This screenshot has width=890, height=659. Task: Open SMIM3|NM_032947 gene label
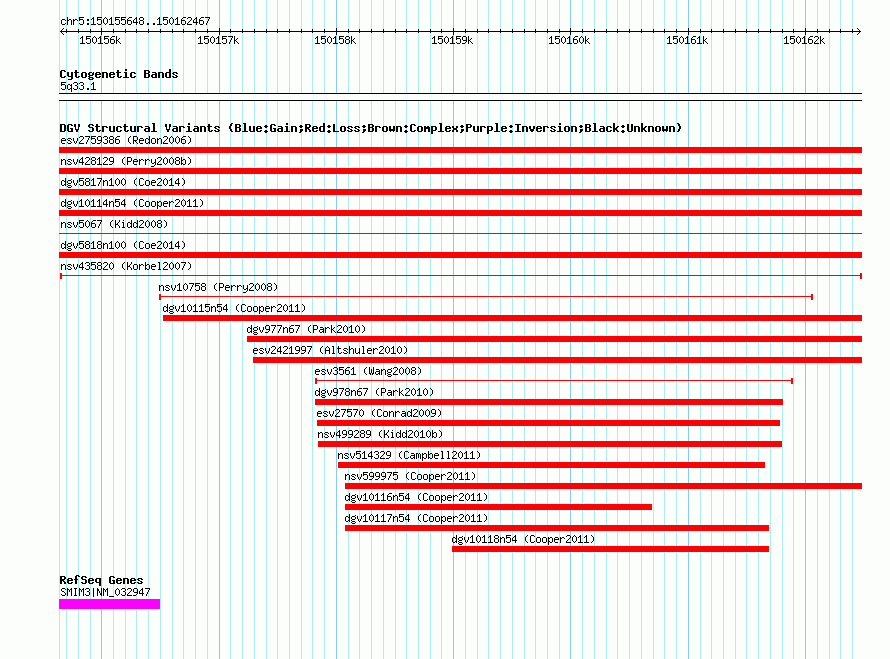click(106, 592)
